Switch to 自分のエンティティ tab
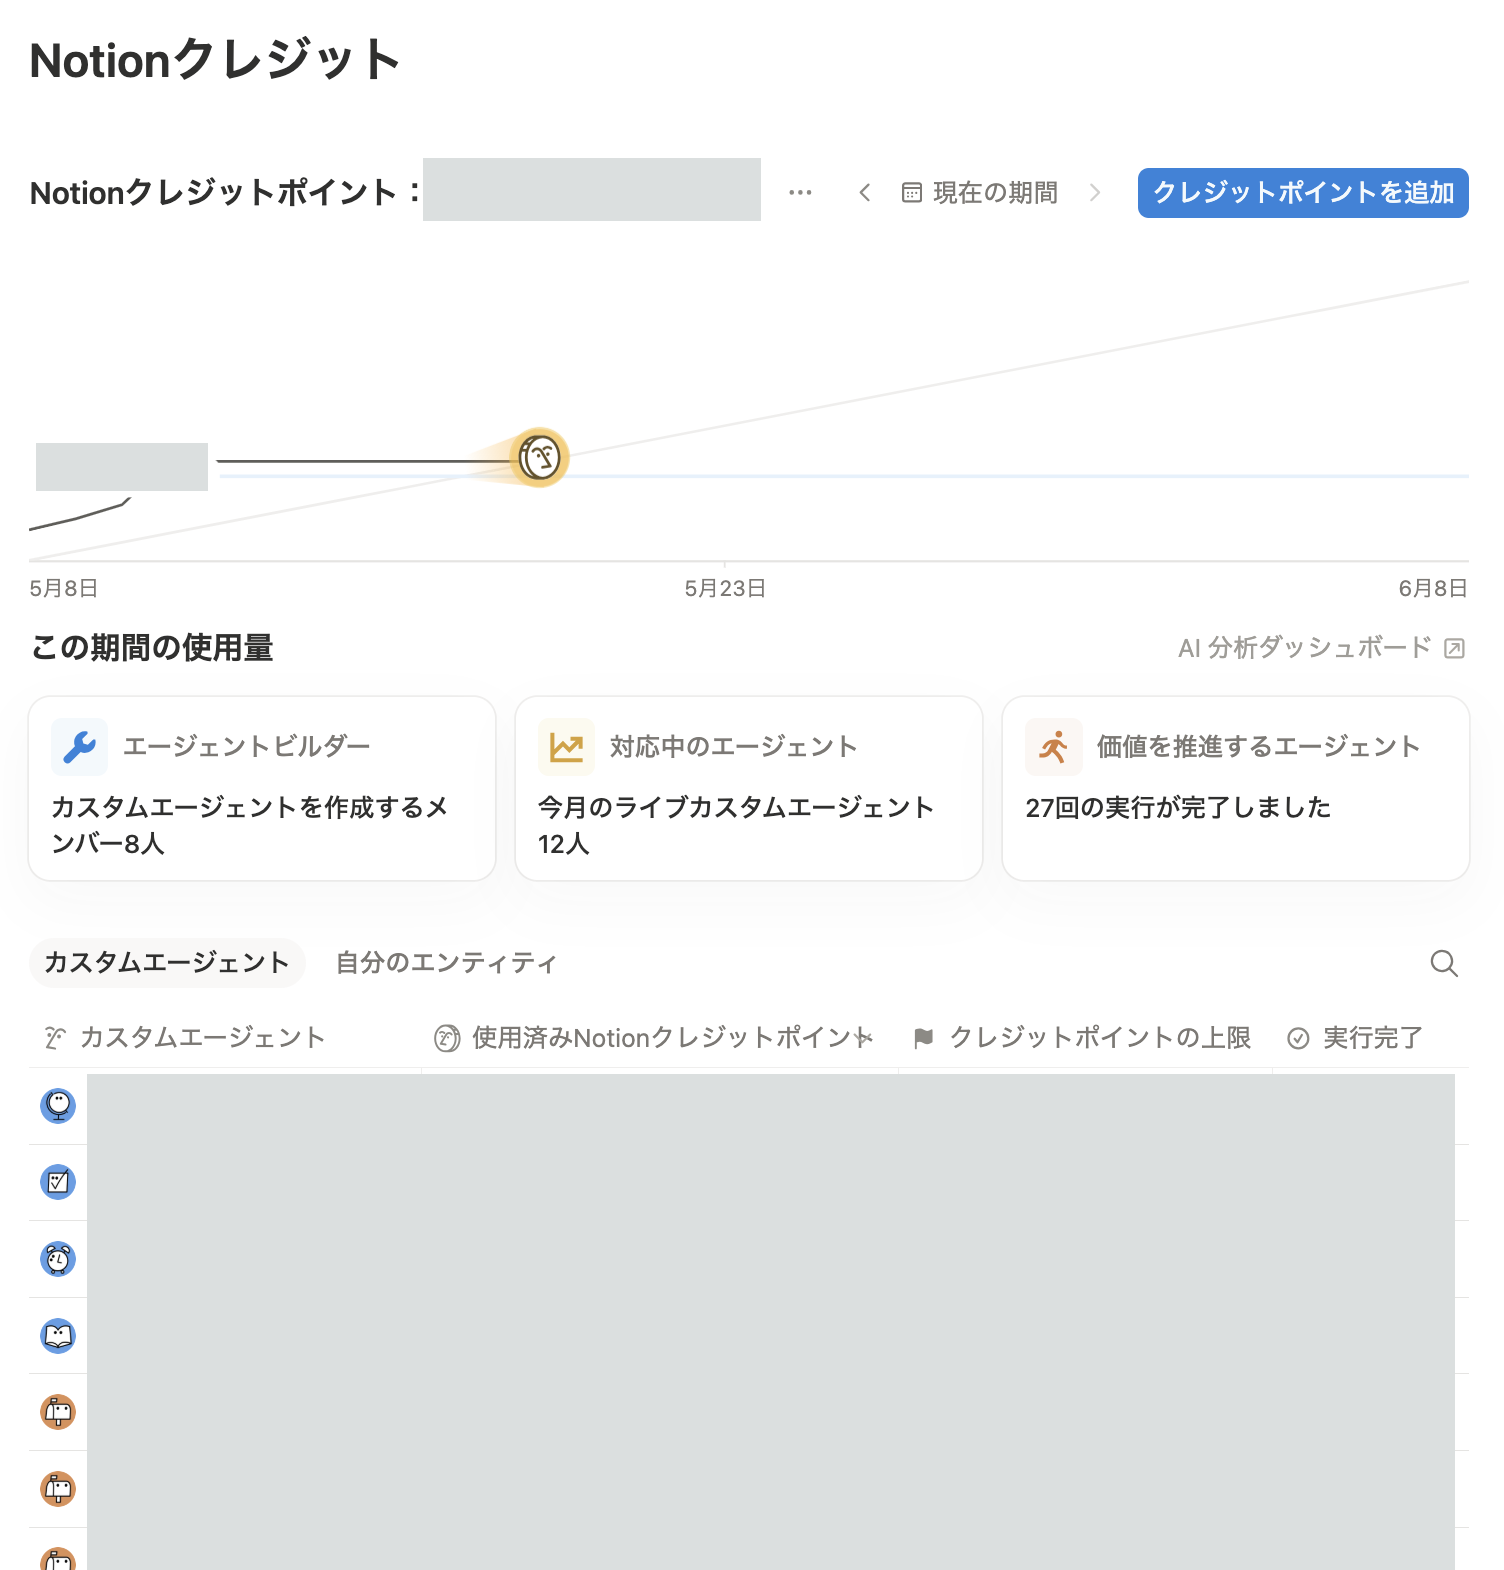This screenshot has width=1504, height=1570. click(x=446, y=962)
